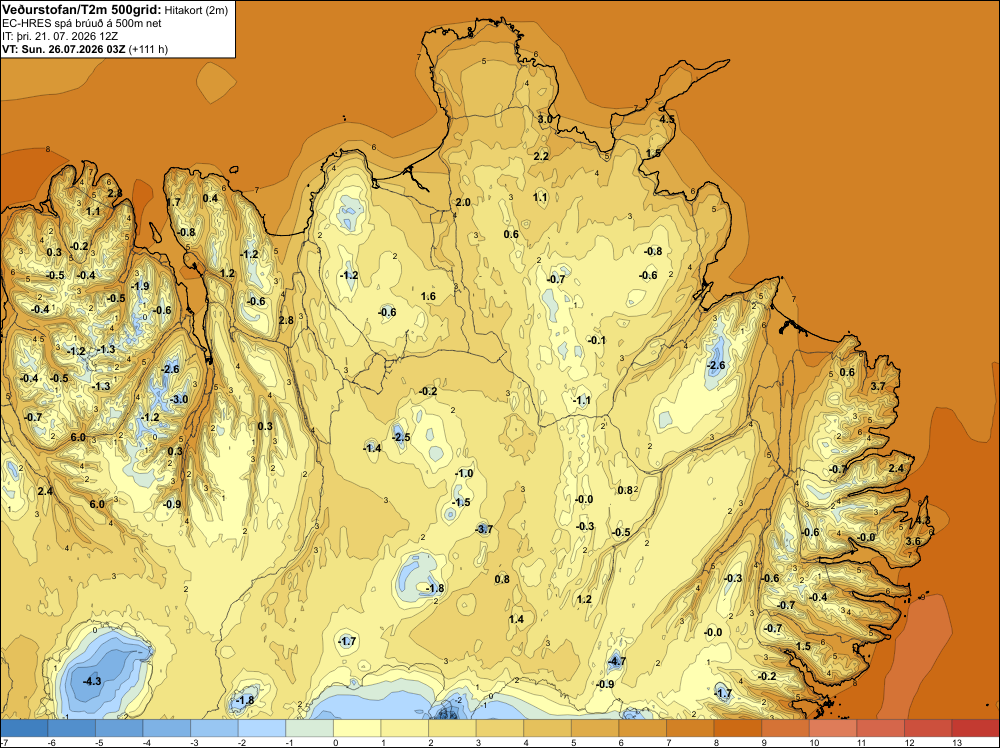This screenshot has width=1000, height=748.
Task: Pick the pale yellow legend swatch between 0 and 1
Action: coord(357,728)
